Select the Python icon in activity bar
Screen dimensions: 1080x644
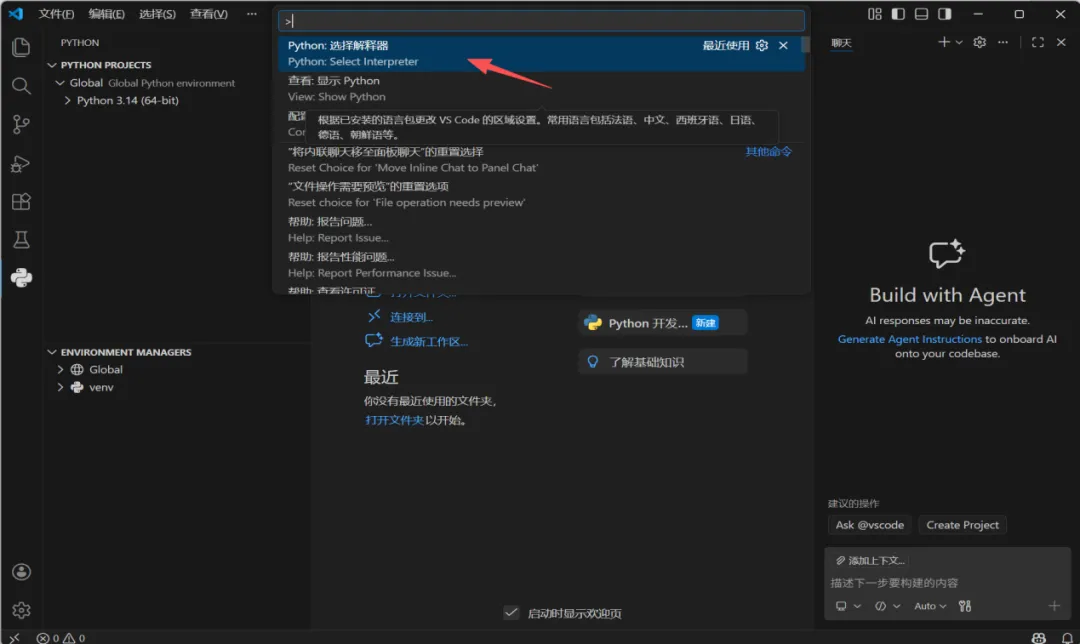21,278
